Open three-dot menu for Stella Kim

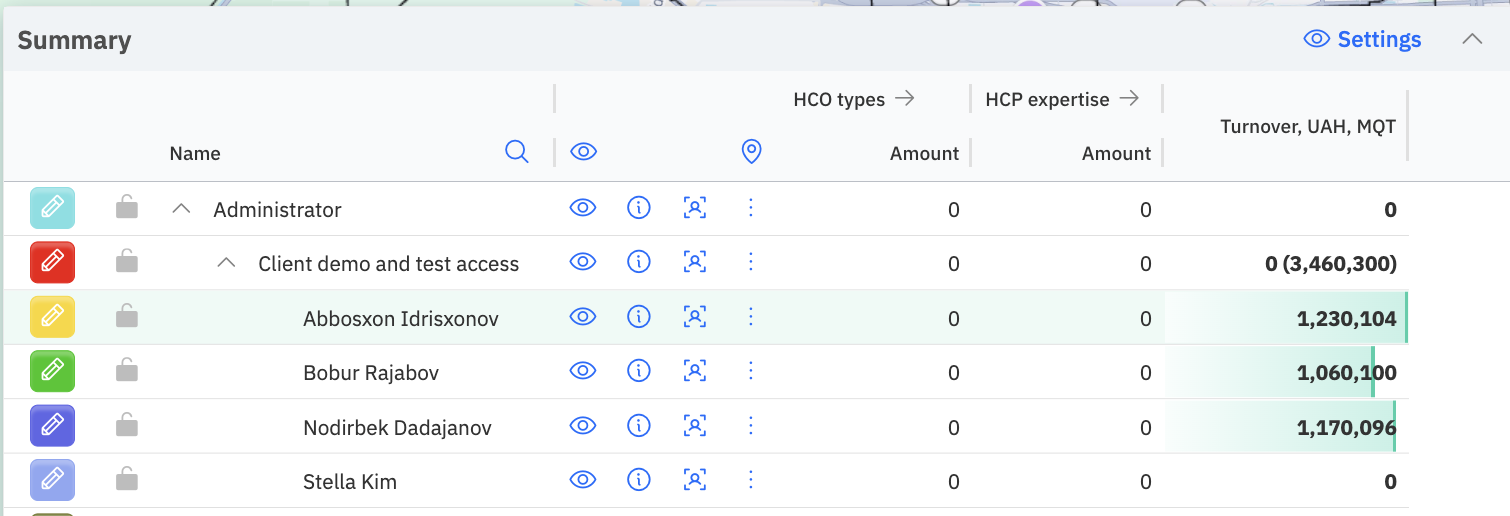point(751,480)
